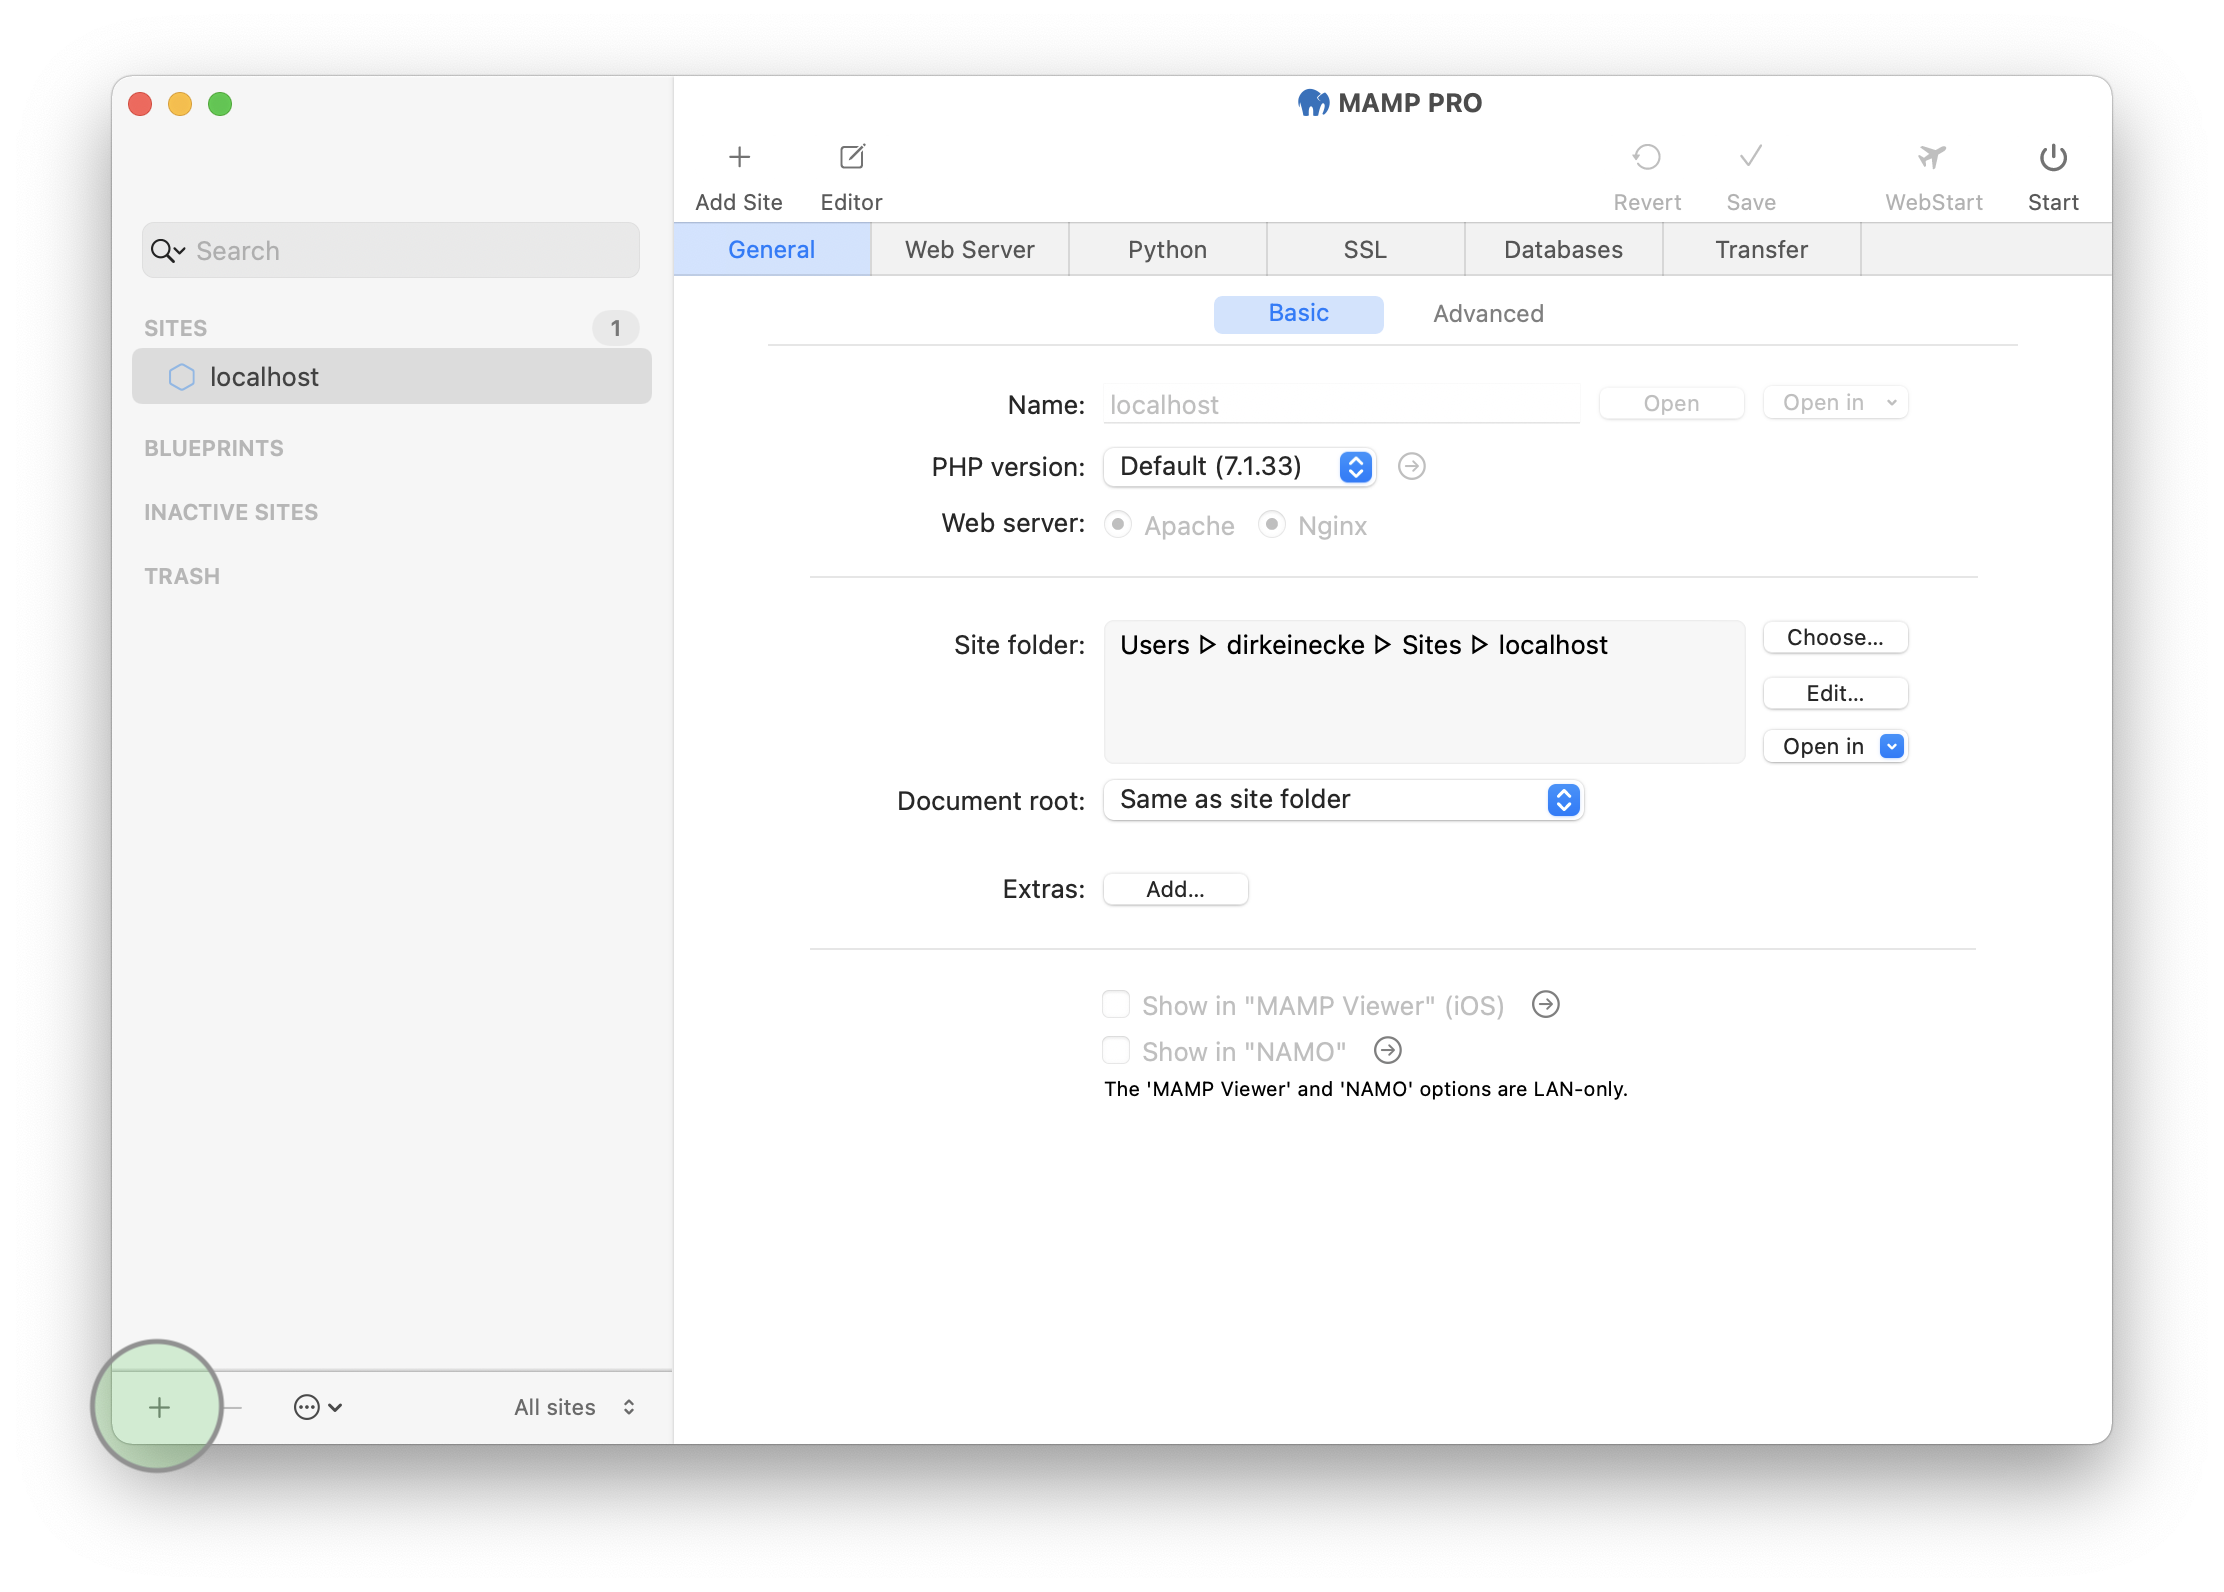Click the Open button beside Name
The image size is (2224, 1592).
point(1671,403)
